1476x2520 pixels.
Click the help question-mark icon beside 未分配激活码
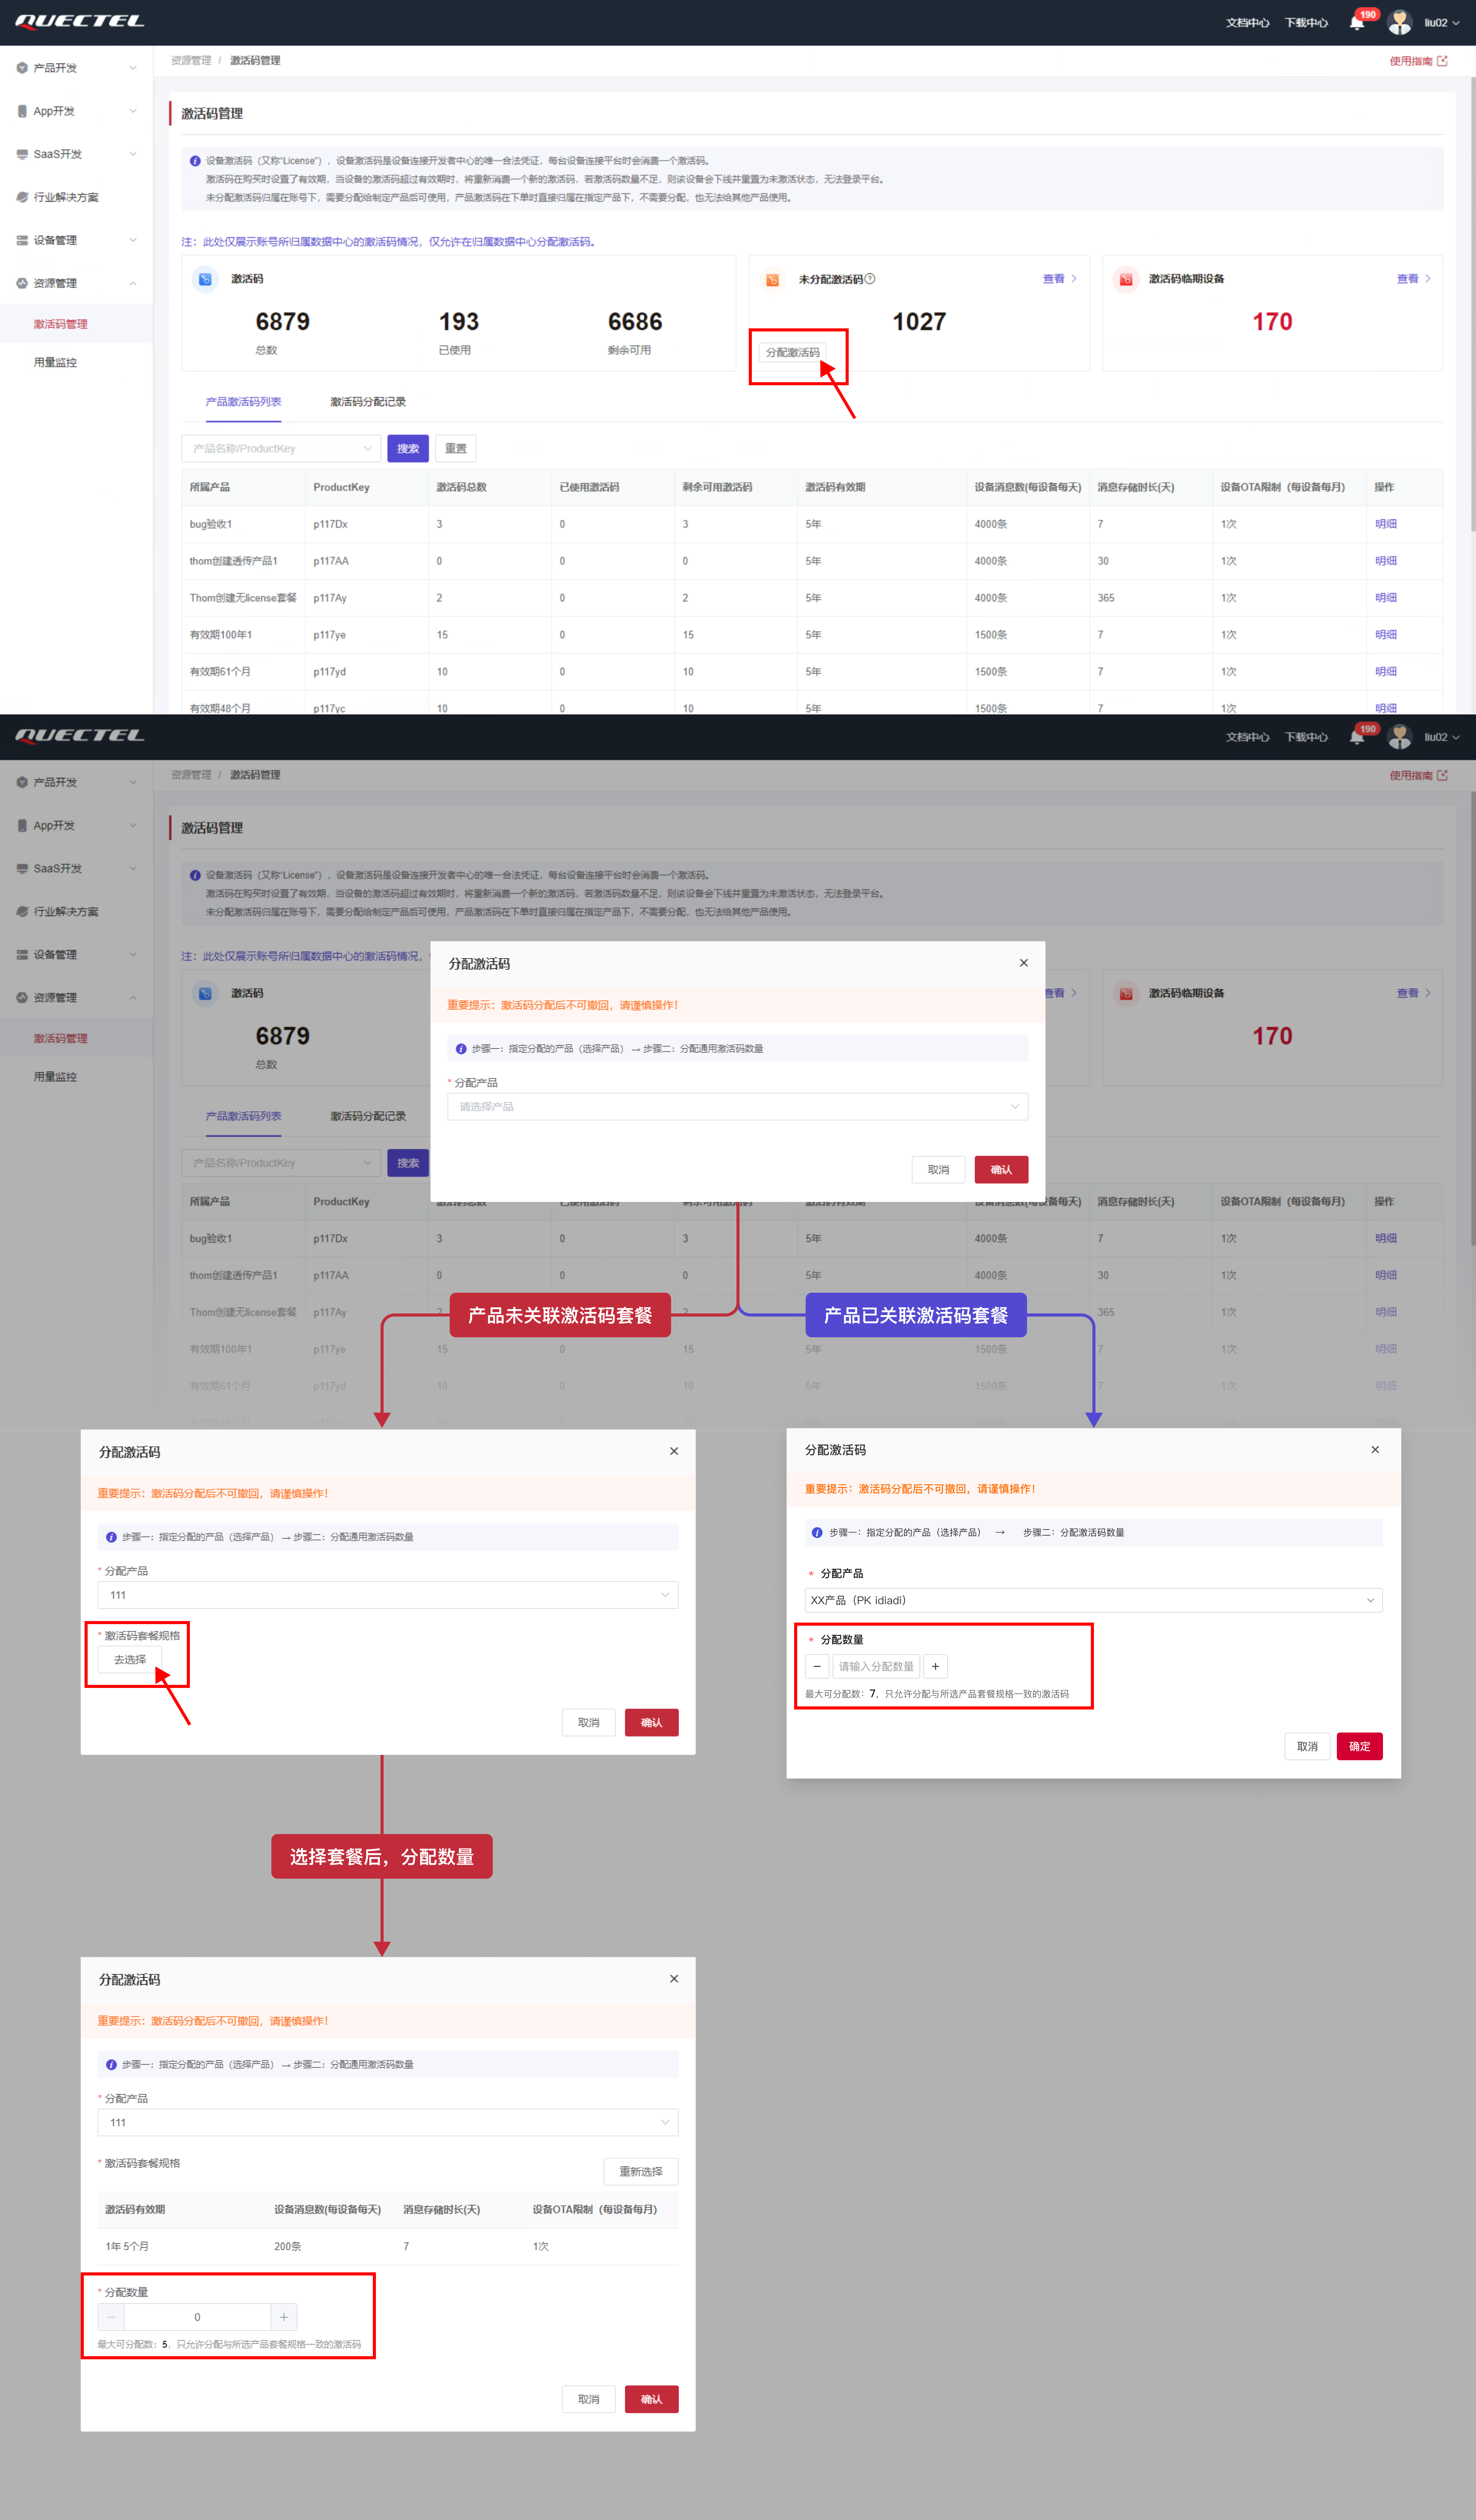tap(870, 279)
